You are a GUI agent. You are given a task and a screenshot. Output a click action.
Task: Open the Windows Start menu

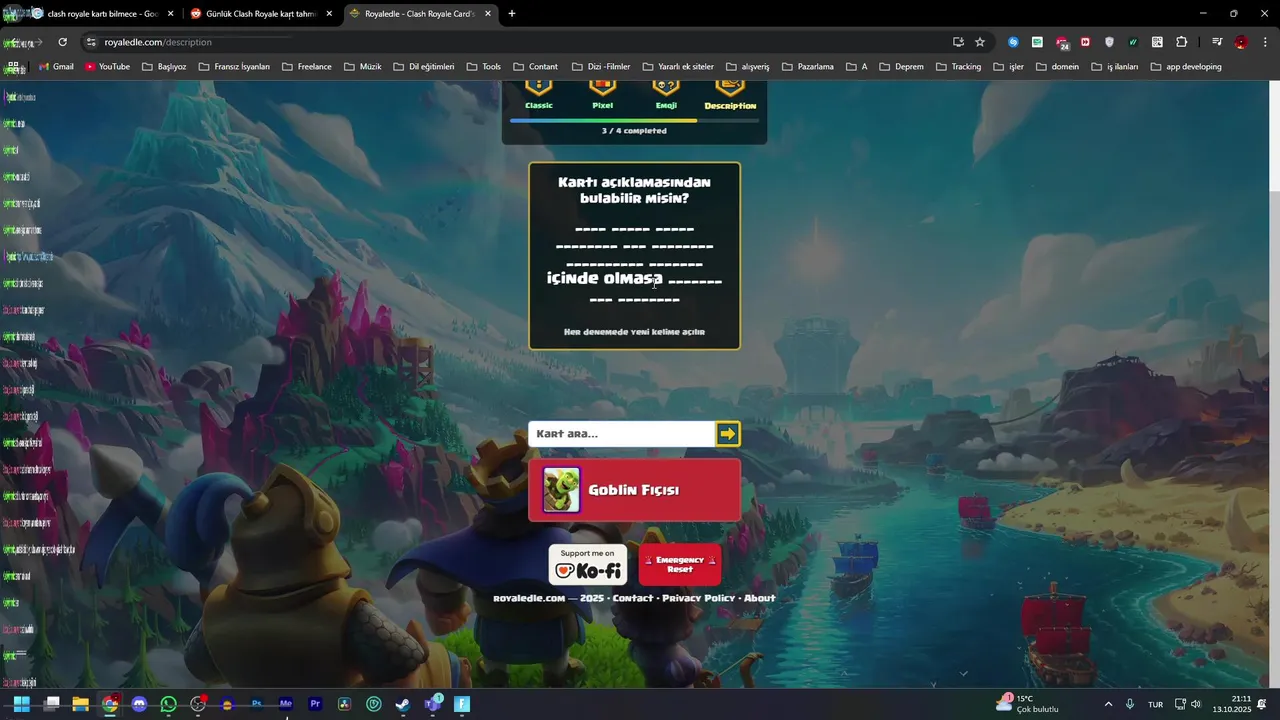click(22, 704)
